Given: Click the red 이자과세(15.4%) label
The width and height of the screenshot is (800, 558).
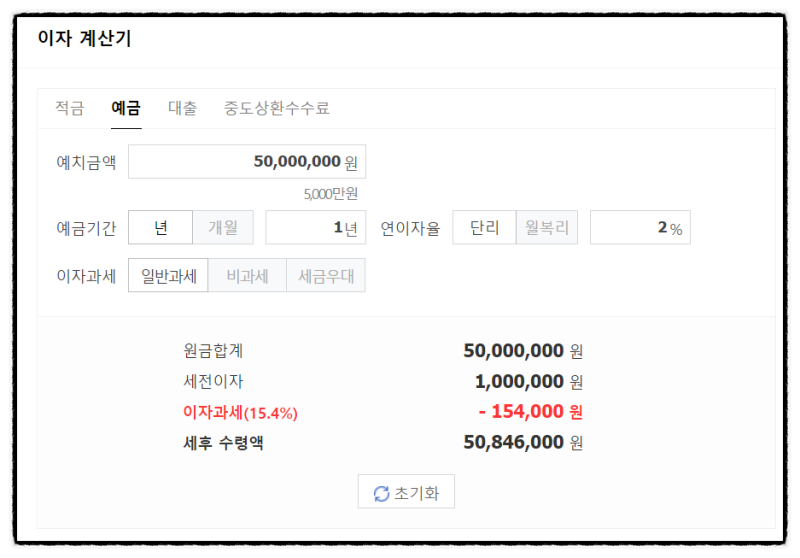Looking at the screenshot, I should pos(240,412).
